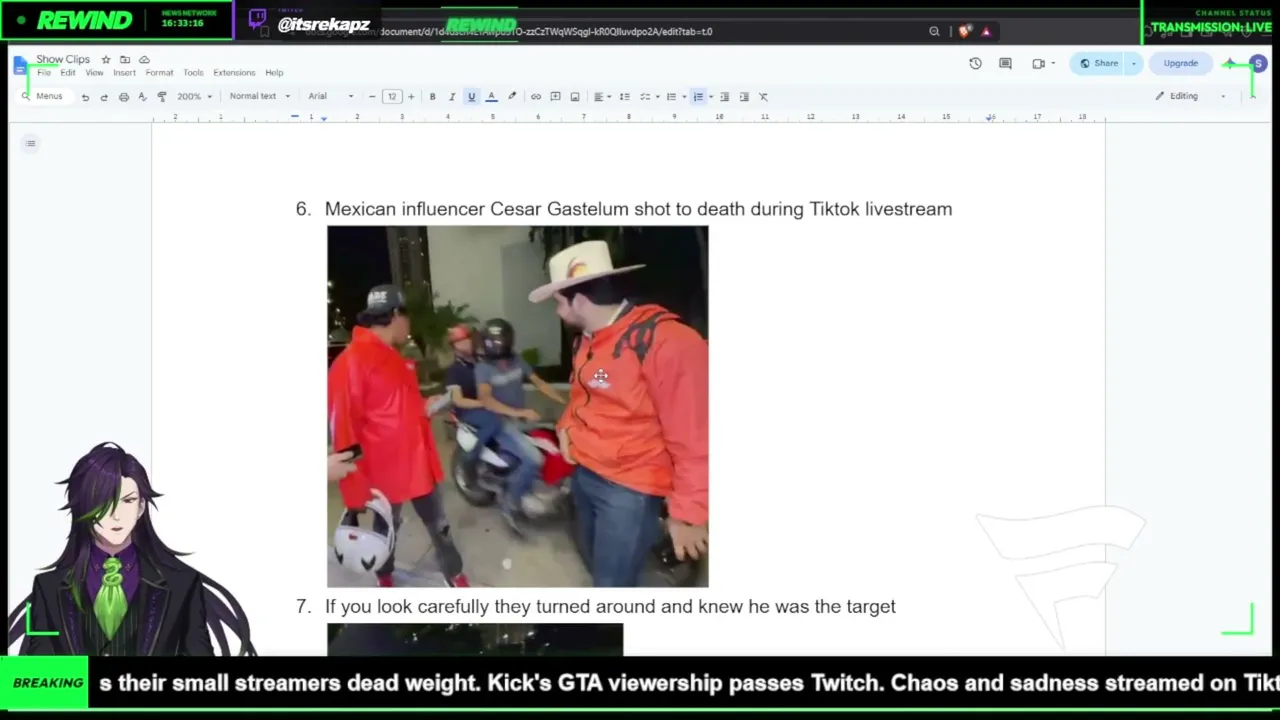Place cursor in 'Mexican influencer Cesar Gastelum' line

[x=638, y=209]
